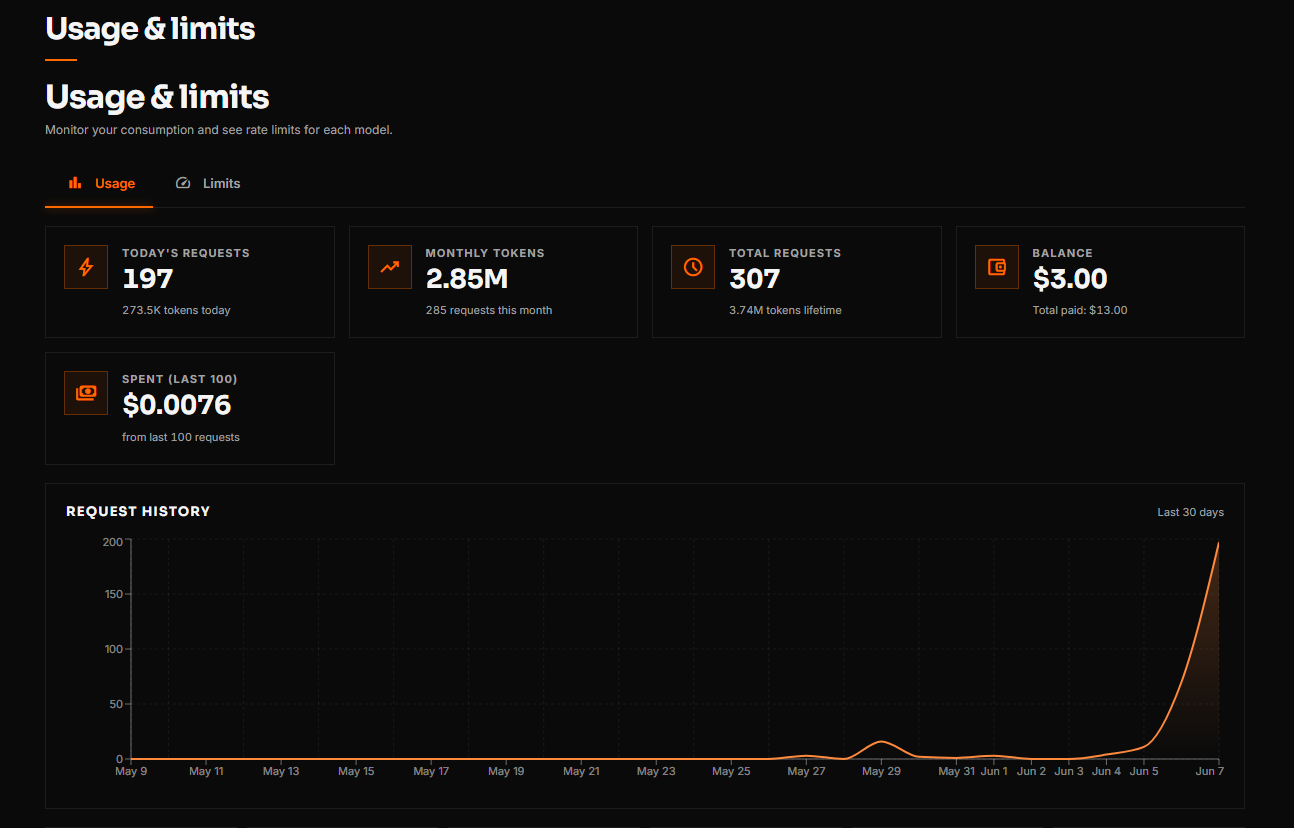Click the 'Total paid: $13.00' text
Viewport: 1294px width, 828px height.
tap(1080, 310)
